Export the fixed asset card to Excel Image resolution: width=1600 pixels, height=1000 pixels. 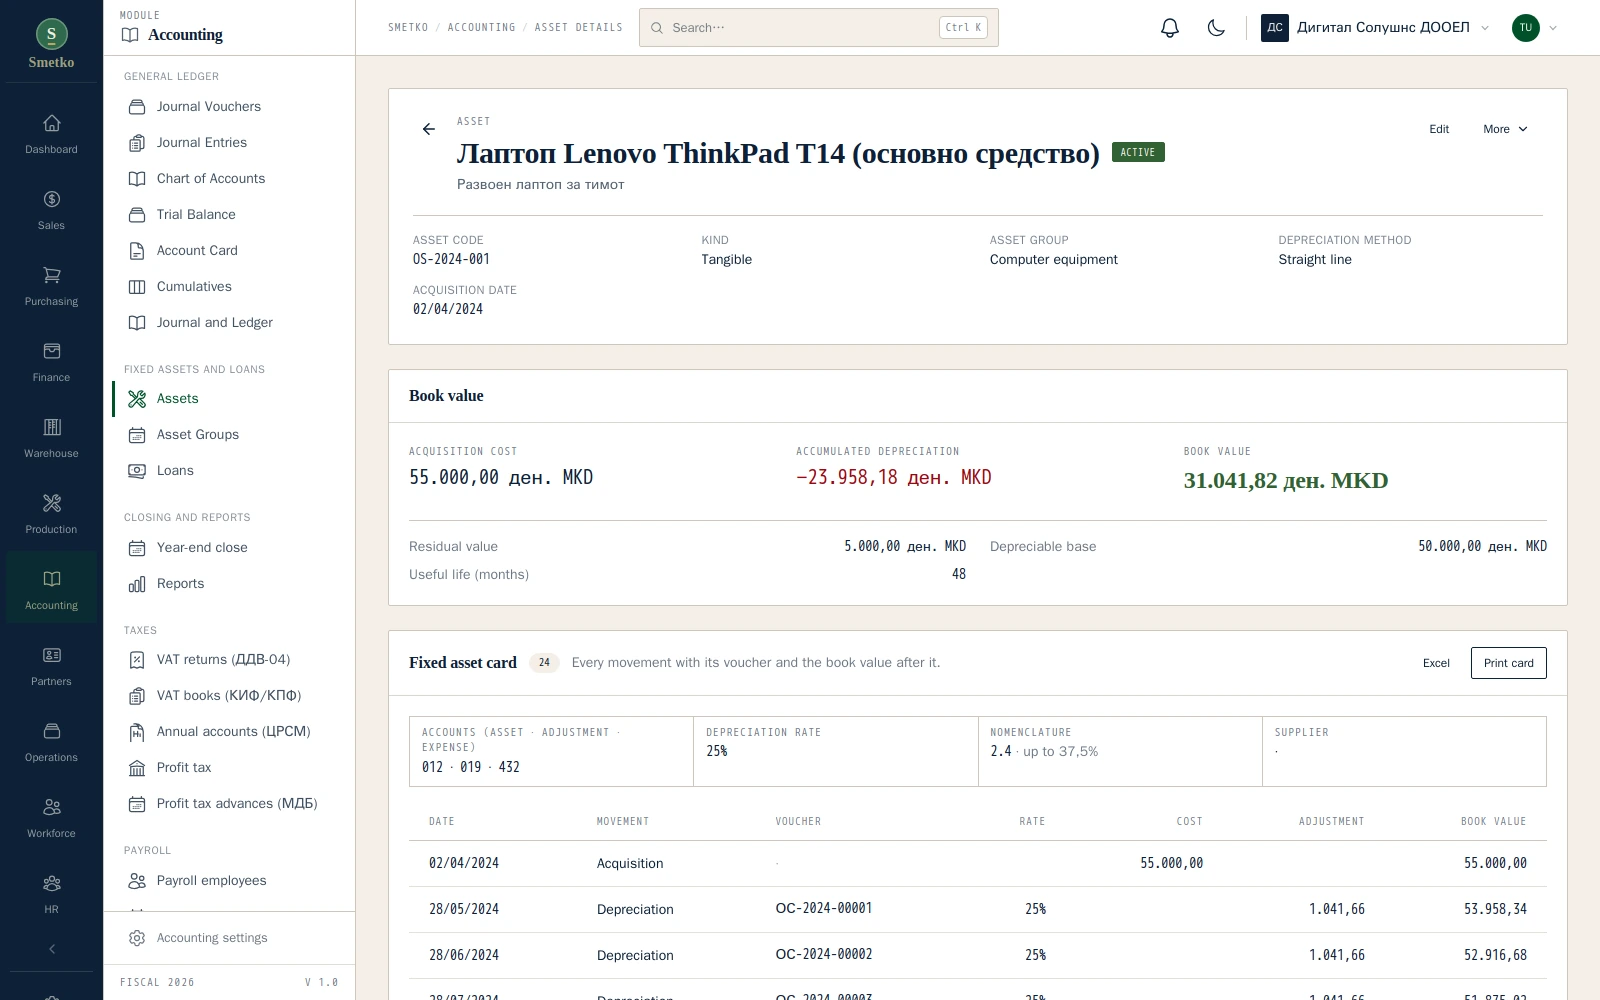click(x=1436, y=663)
